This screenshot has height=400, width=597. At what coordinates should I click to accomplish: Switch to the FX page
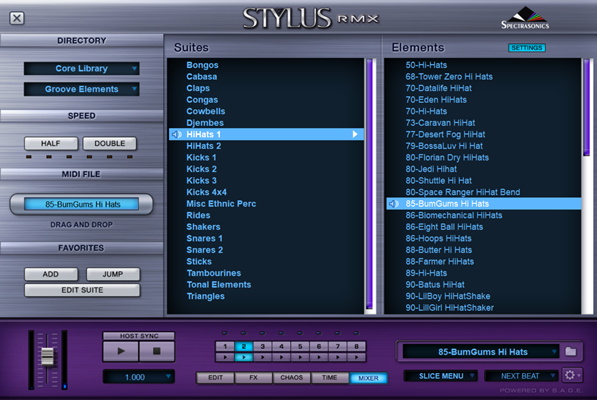[x=254, y=378]
